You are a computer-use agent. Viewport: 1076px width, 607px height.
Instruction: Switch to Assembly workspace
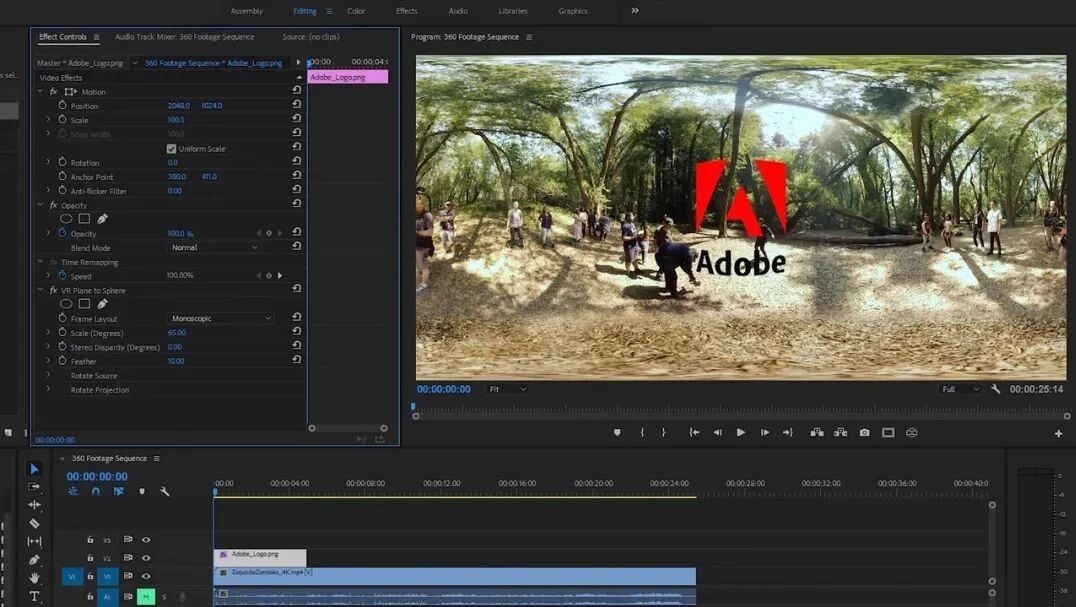click(247, 11)
